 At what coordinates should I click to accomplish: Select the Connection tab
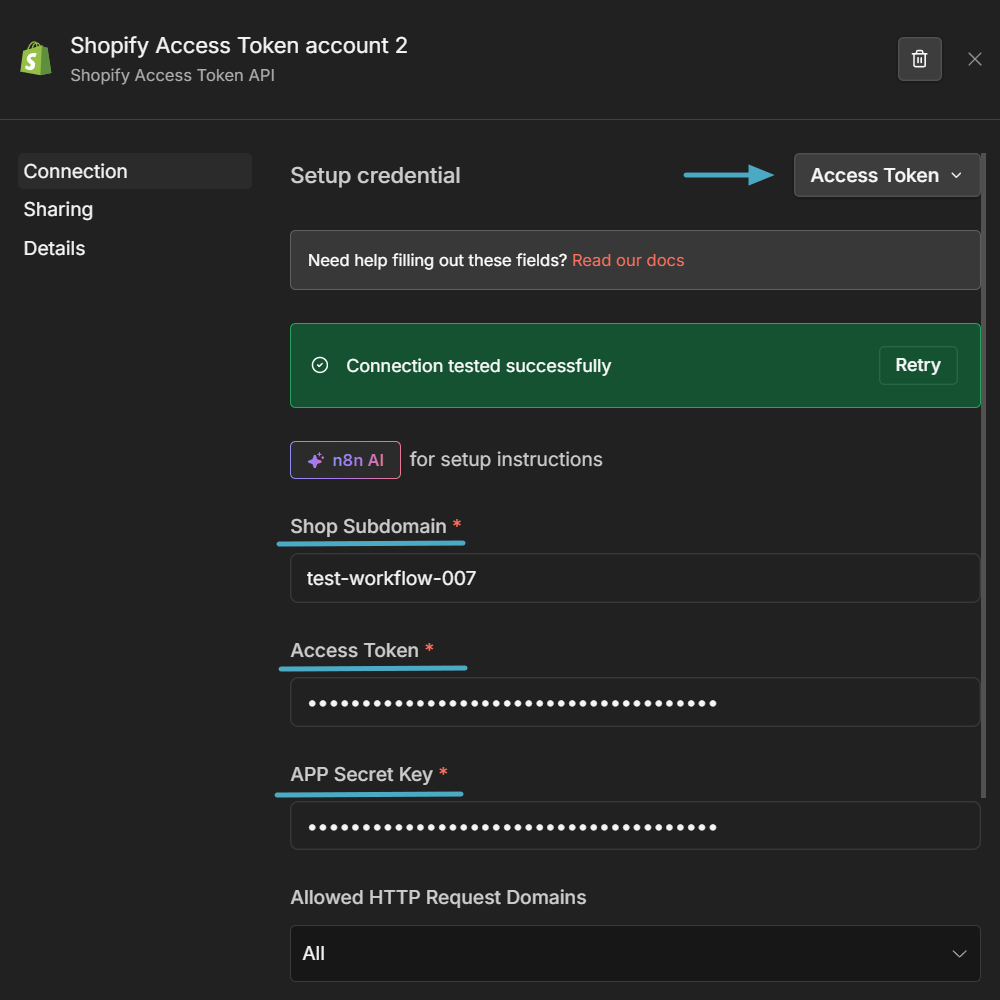pos(75,171)
